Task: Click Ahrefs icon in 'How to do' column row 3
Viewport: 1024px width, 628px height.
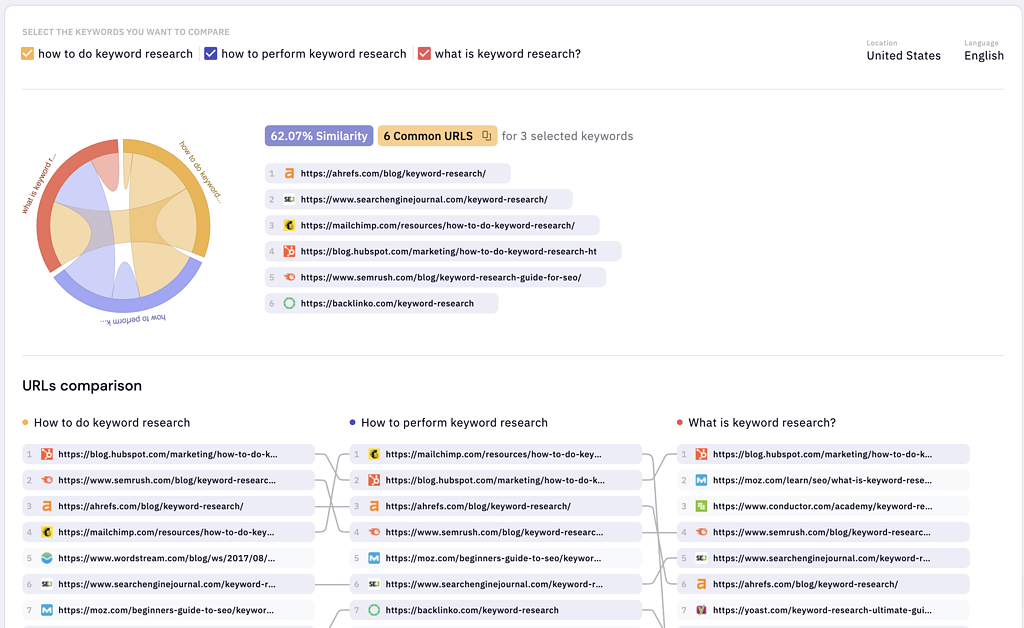Action: 46,506
